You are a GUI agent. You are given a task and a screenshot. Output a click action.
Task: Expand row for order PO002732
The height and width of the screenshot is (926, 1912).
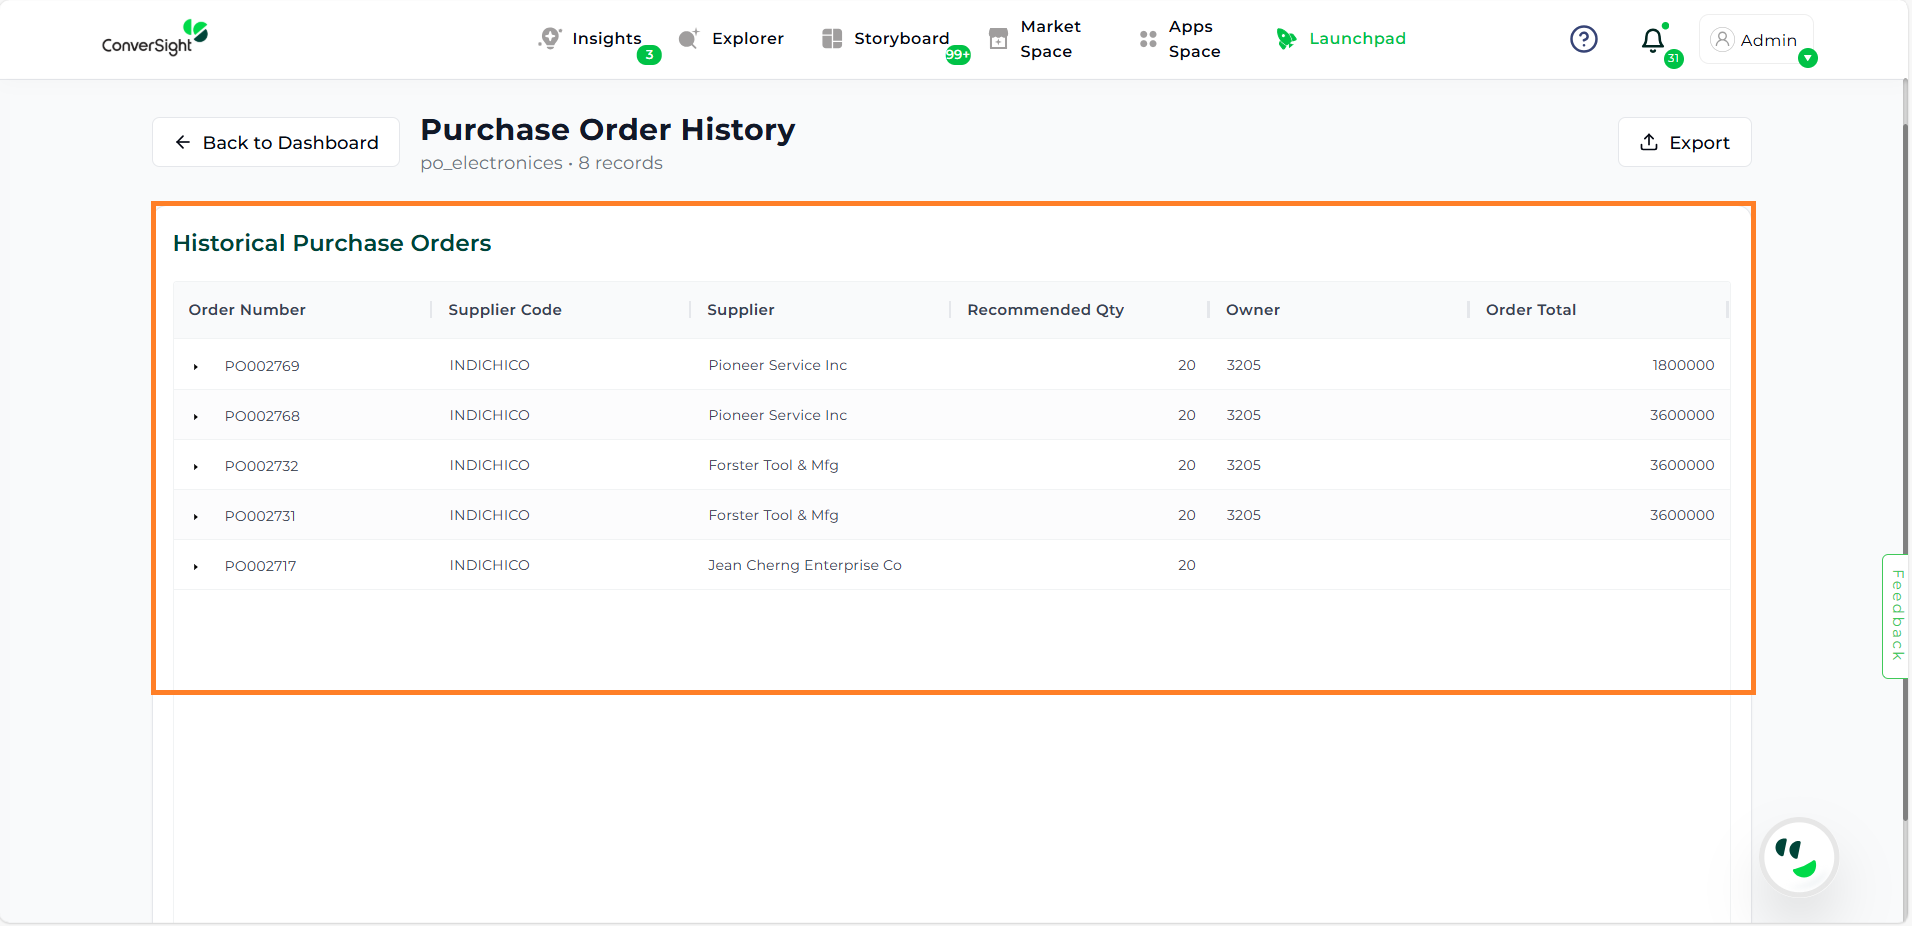pyautogui.click(x=196, y=467)
